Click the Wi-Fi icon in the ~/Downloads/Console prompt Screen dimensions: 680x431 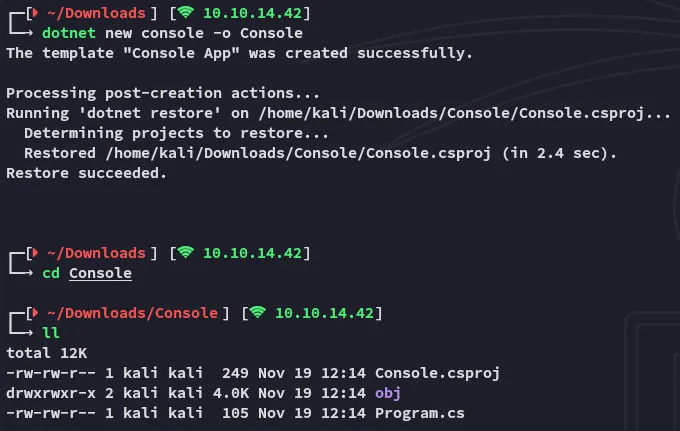257,312
